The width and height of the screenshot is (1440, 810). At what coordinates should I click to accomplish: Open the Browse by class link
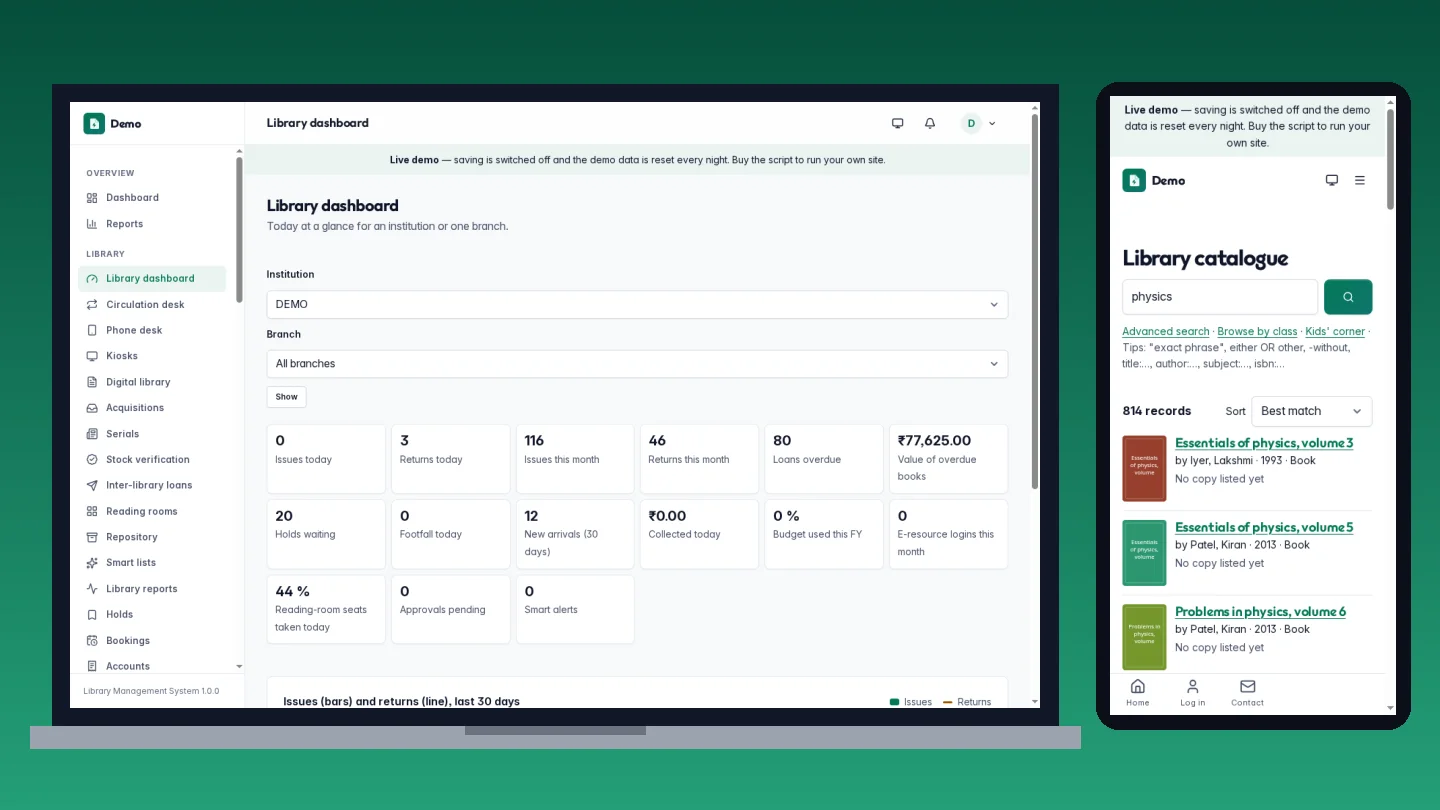click(1257, 331)
